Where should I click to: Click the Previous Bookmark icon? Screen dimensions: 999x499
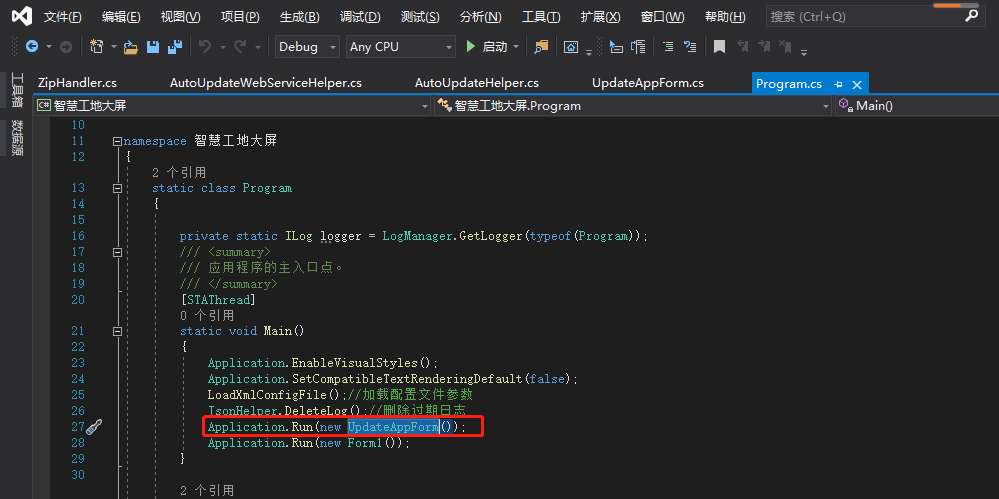point(742,47)
